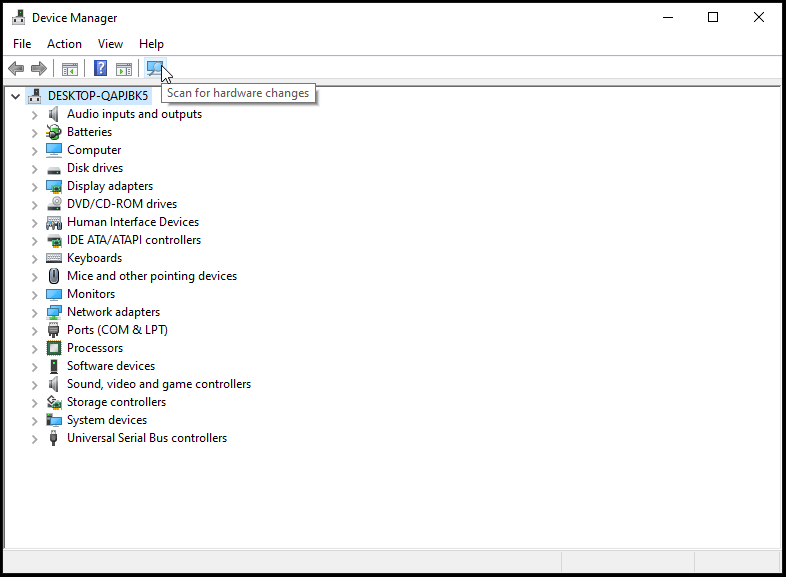Screen dimensions: 786x577
Task: Open the View menu
Action: point(110,44)
